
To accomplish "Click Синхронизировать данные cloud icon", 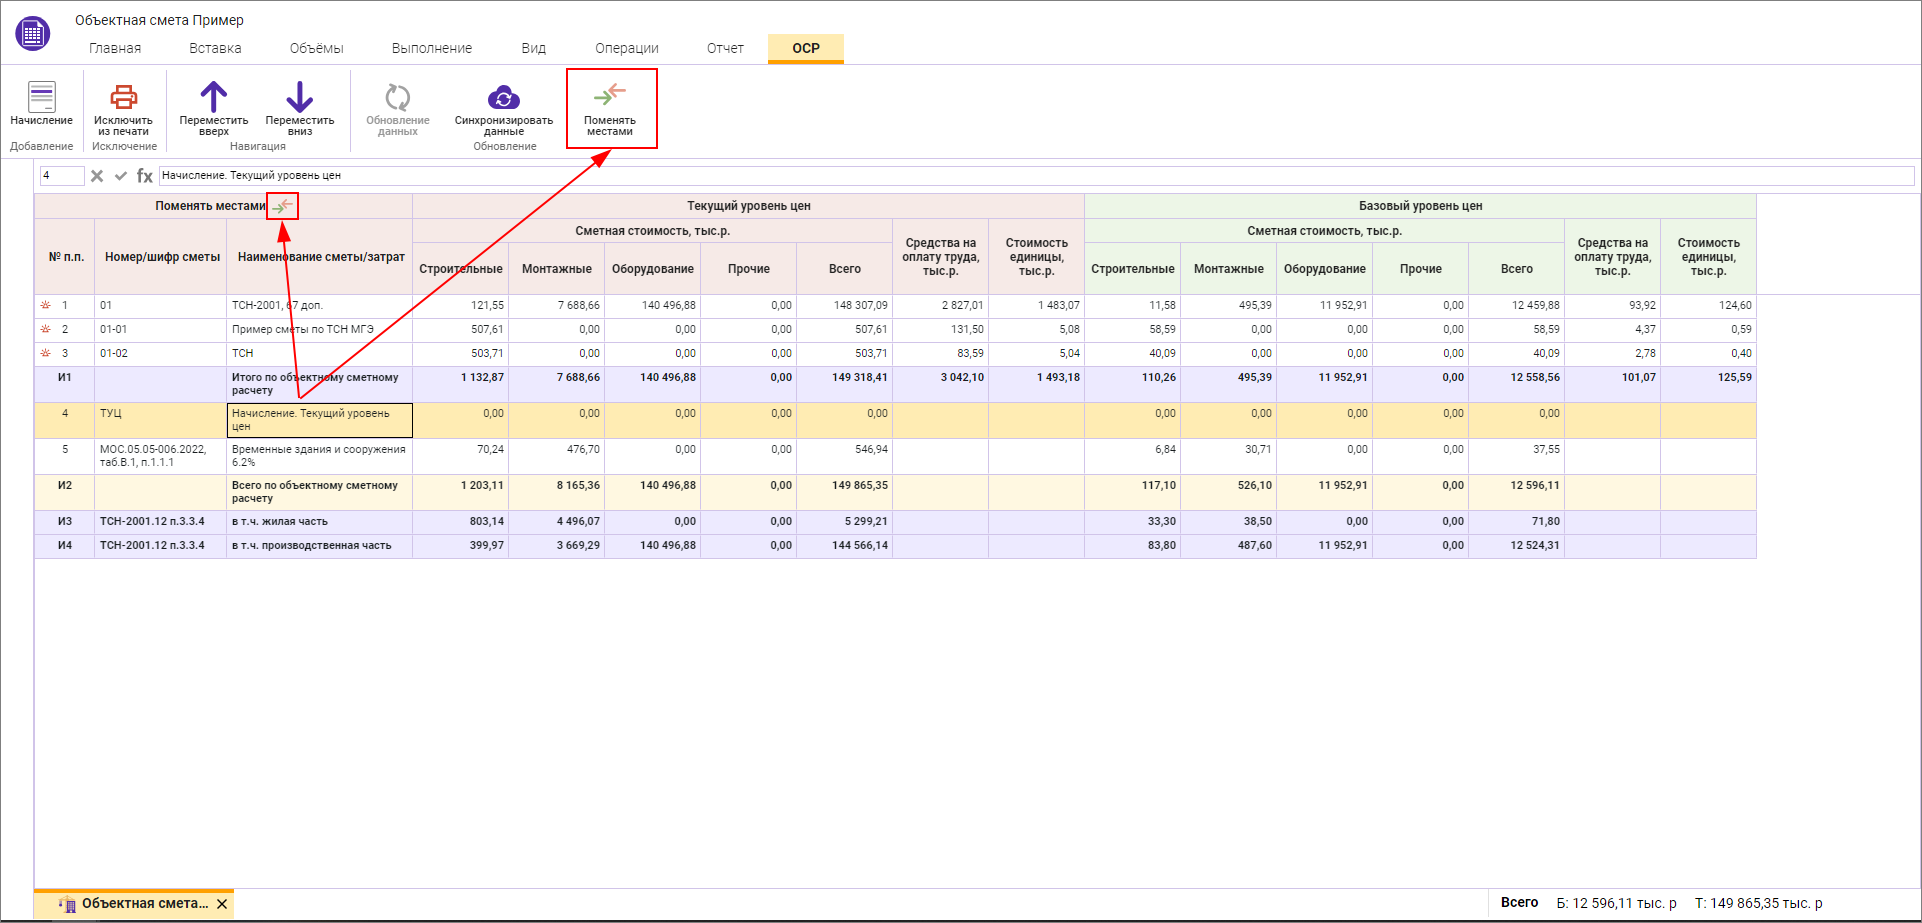I will tap(504, 97).
